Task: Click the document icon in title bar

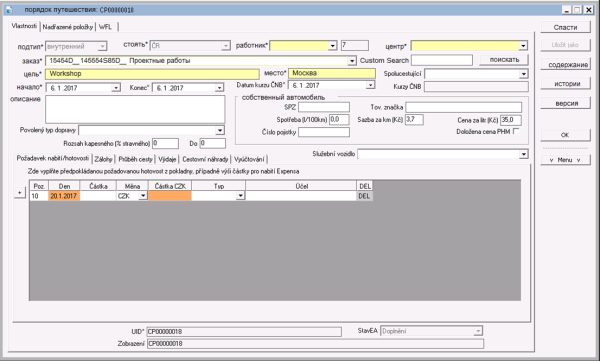Action: point(9,10)
